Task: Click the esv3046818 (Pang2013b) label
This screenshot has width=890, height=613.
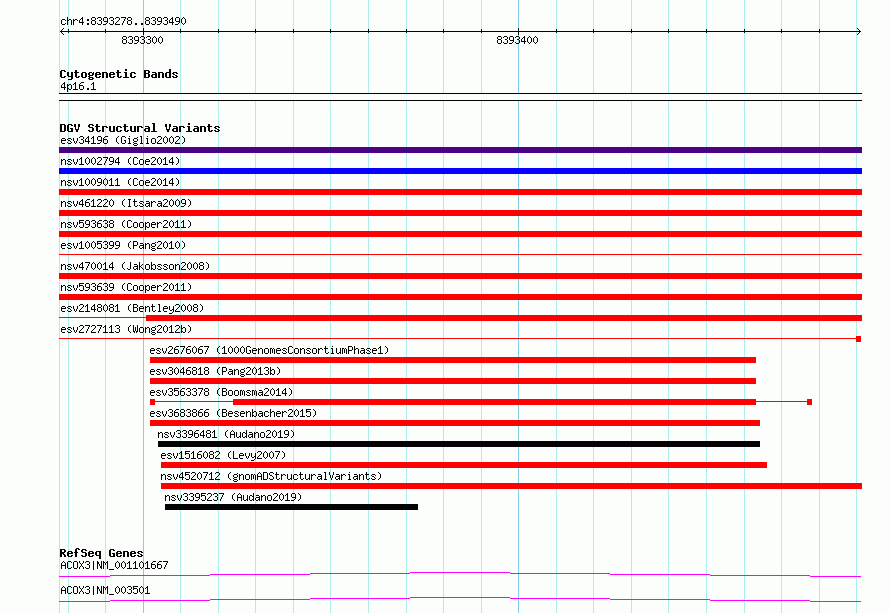Action: [x=215, y=371]
